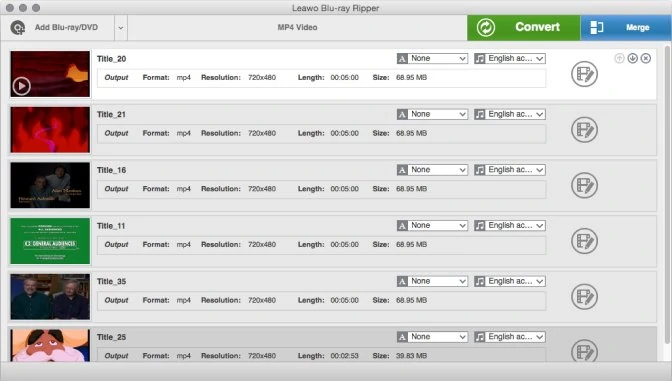Expand audio track dropdown for Title_21
672x381 pixels.
[510, 114]
